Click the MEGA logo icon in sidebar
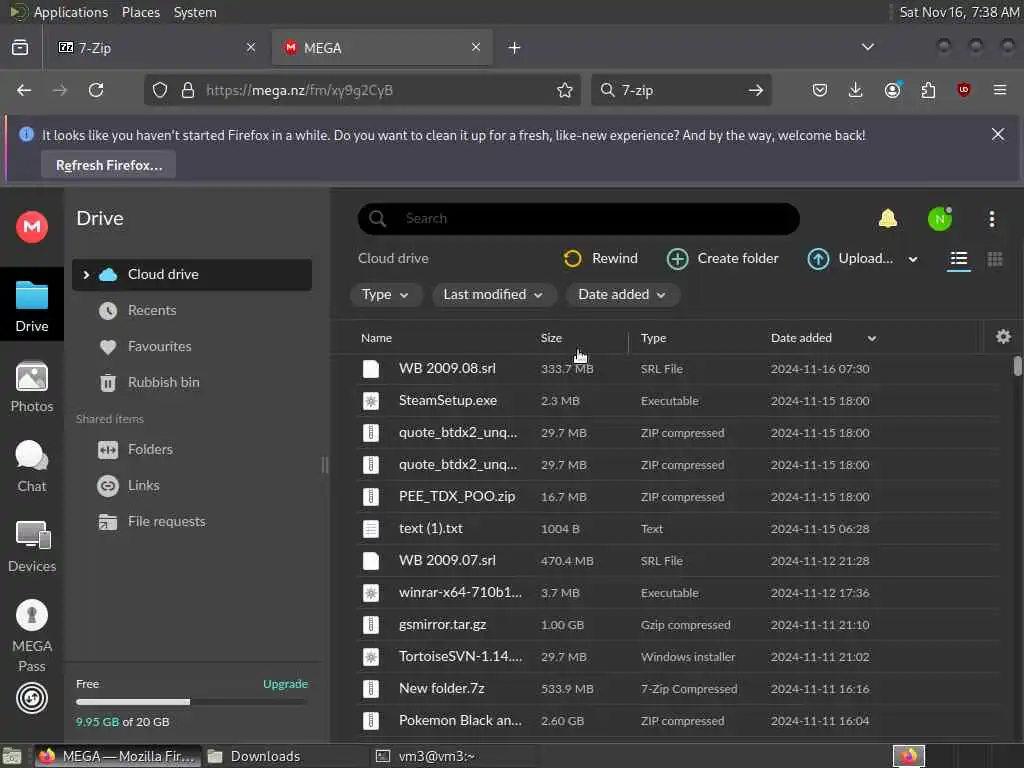 (31, 227)
